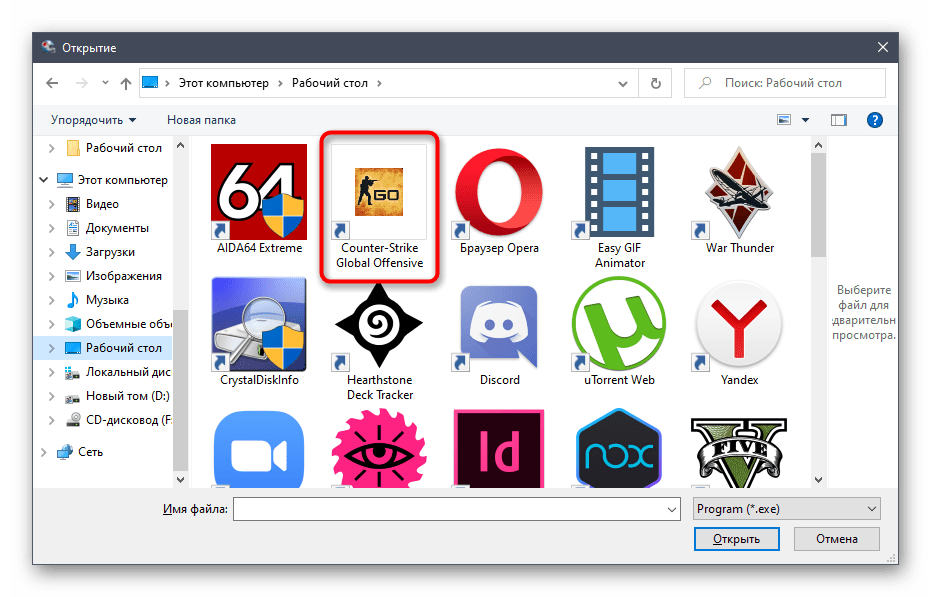Select the uTorrent Web shortcut
The width and height of the screenshot is (931, 597).
point(619,324)
